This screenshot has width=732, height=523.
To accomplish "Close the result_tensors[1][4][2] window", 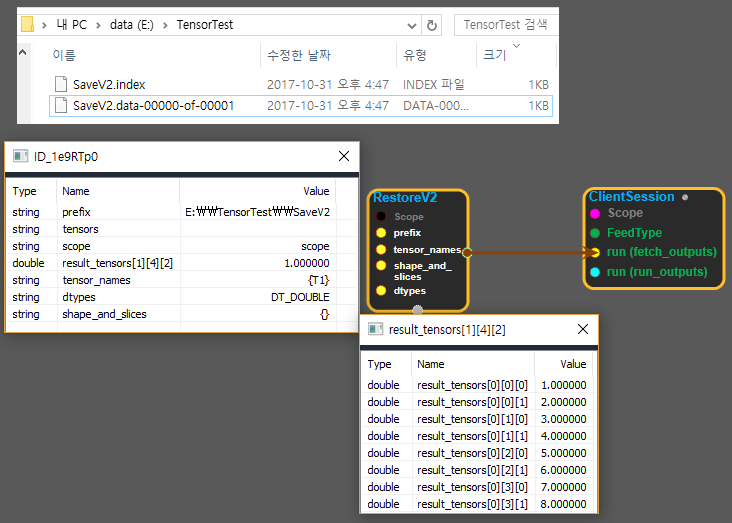I will [x=583, y=329].
